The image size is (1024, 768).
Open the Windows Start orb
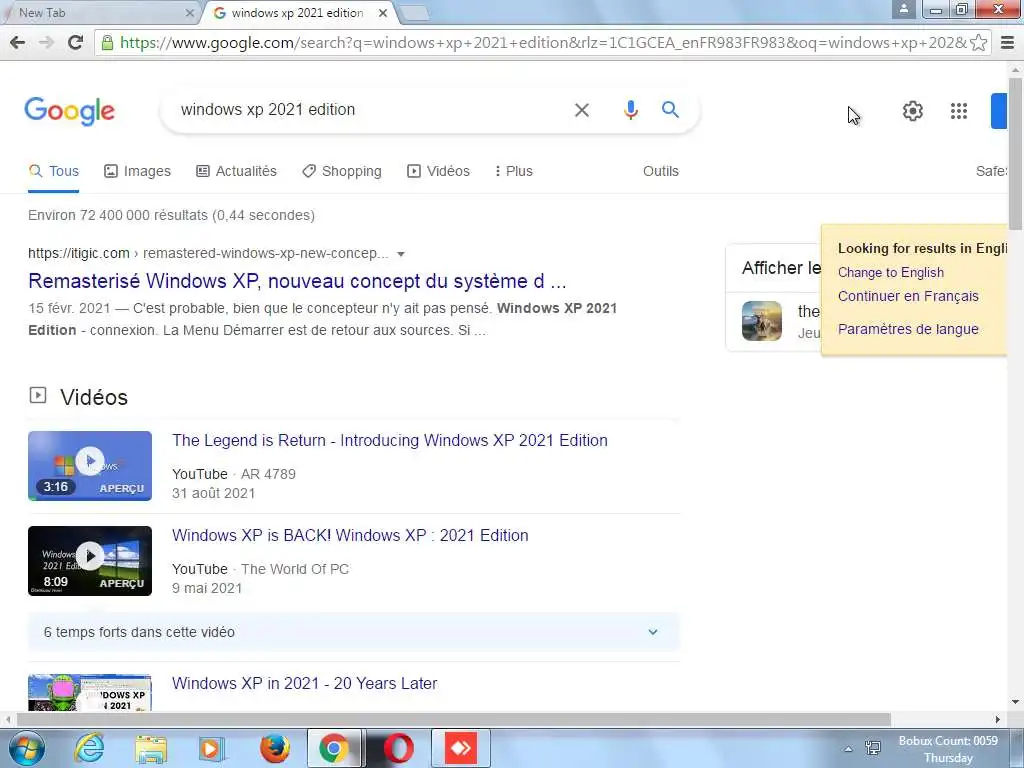(x=27, y=748)
